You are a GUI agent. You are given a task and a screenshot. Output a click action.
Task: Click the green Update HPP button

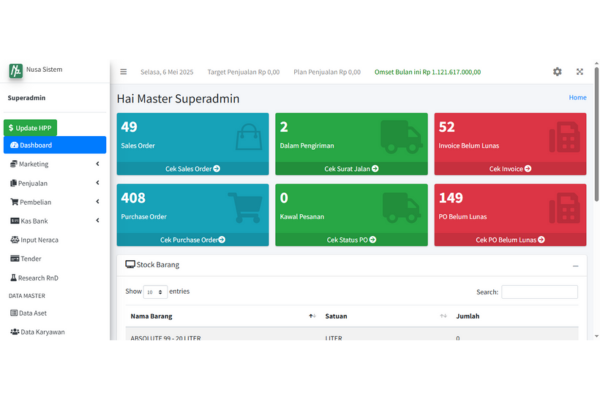(x=31, y=128)
